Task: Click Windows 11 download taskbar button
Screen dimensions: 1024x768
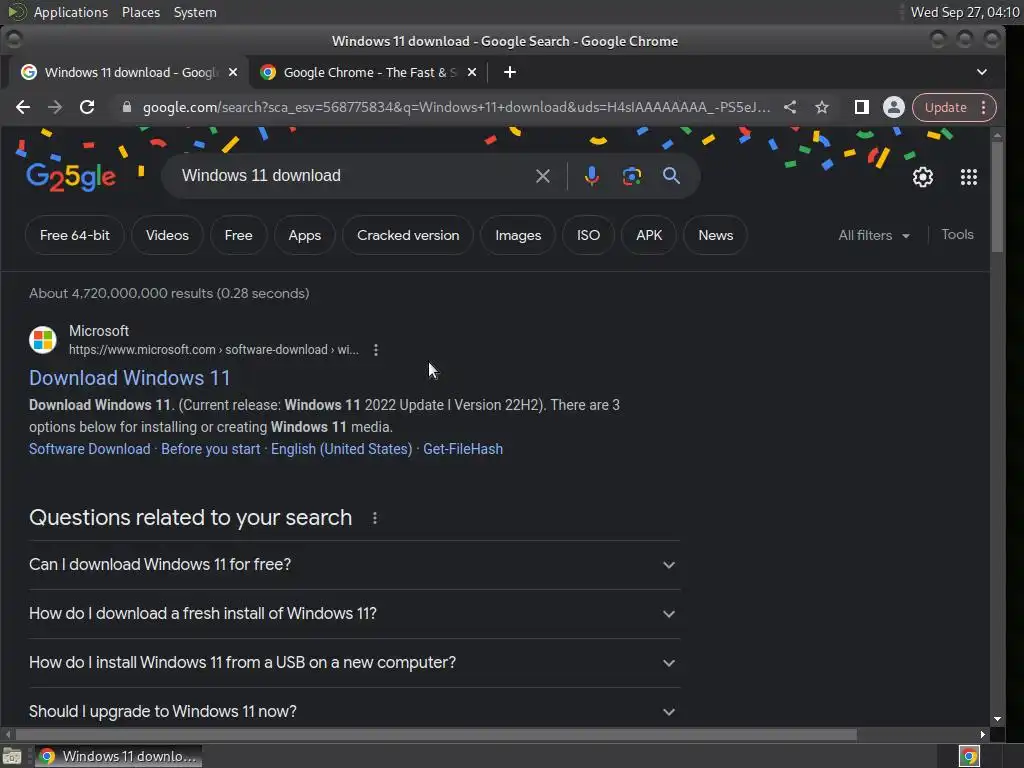Action: (118, 756)
